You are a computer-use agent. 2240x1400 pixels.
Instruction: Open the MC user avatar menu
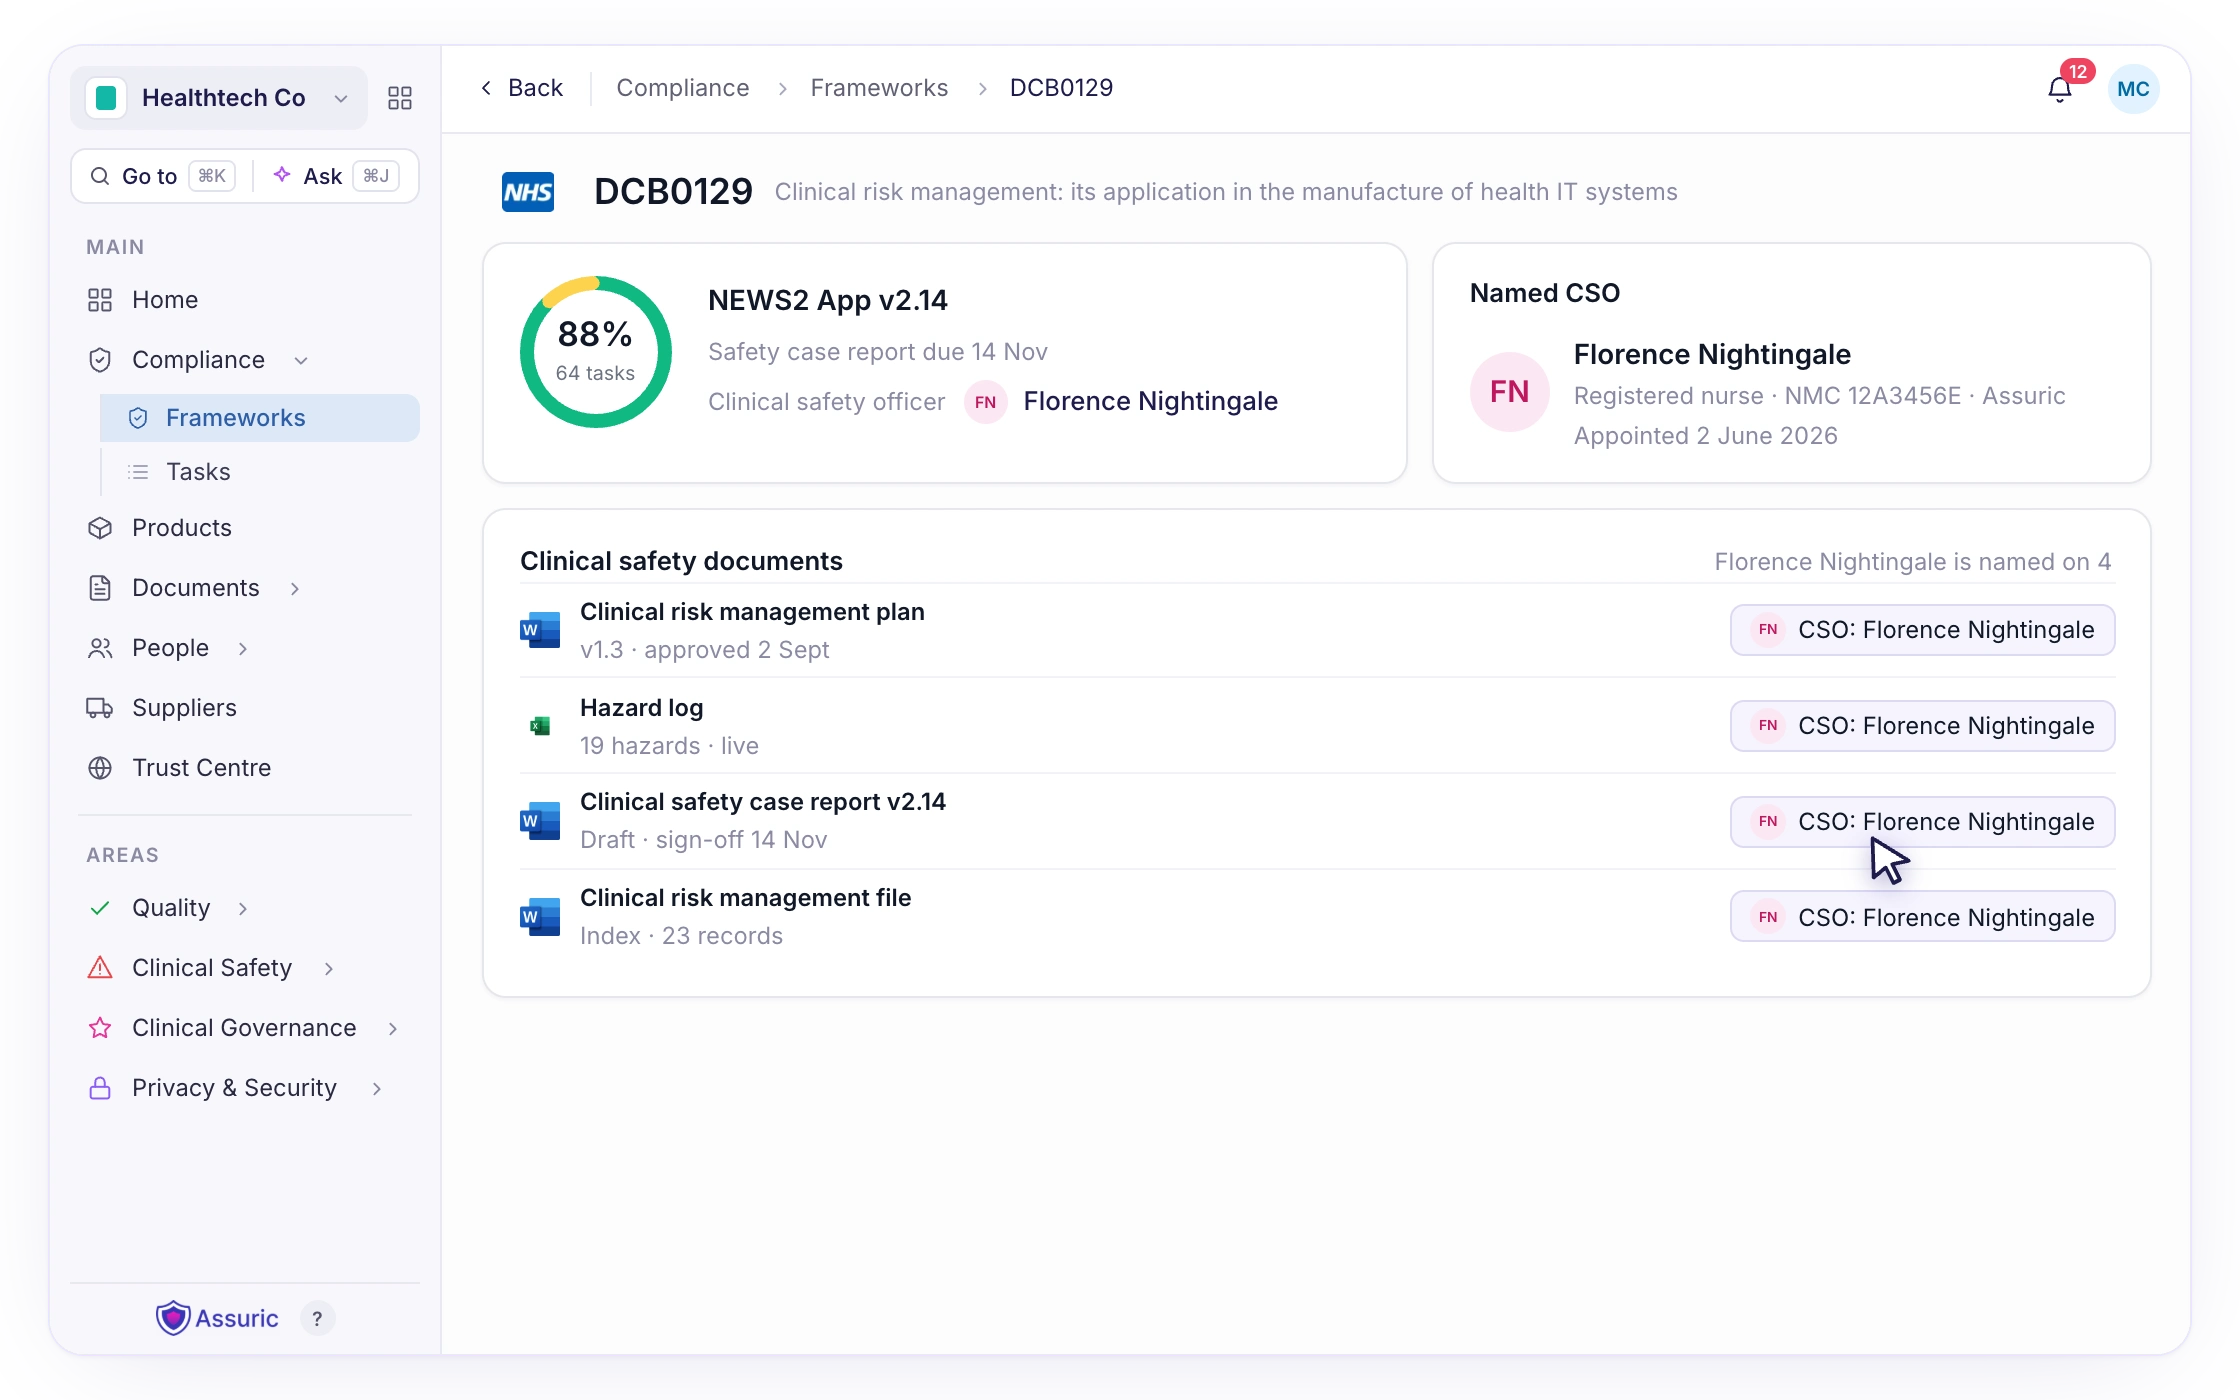click(2133, 89)
